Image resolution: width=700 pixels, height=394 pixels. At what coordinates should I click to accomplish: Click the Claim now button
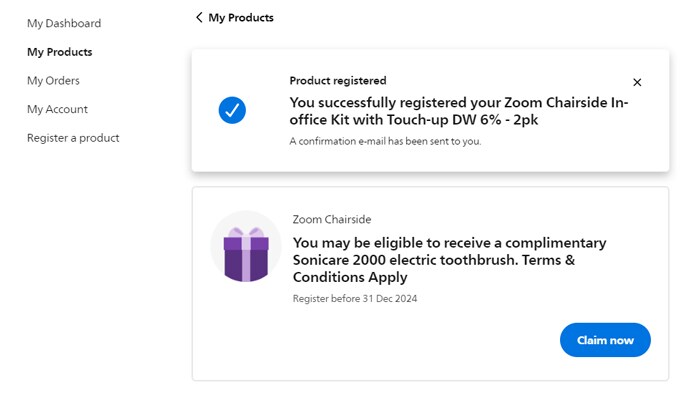[605, 340]
